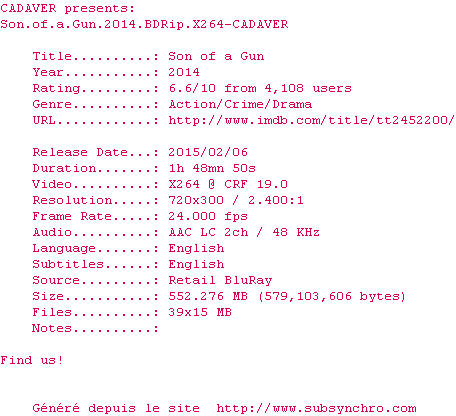Click the subsynchro.com website URL
This screenshot has height=416, width=456.
coord(316,409)
